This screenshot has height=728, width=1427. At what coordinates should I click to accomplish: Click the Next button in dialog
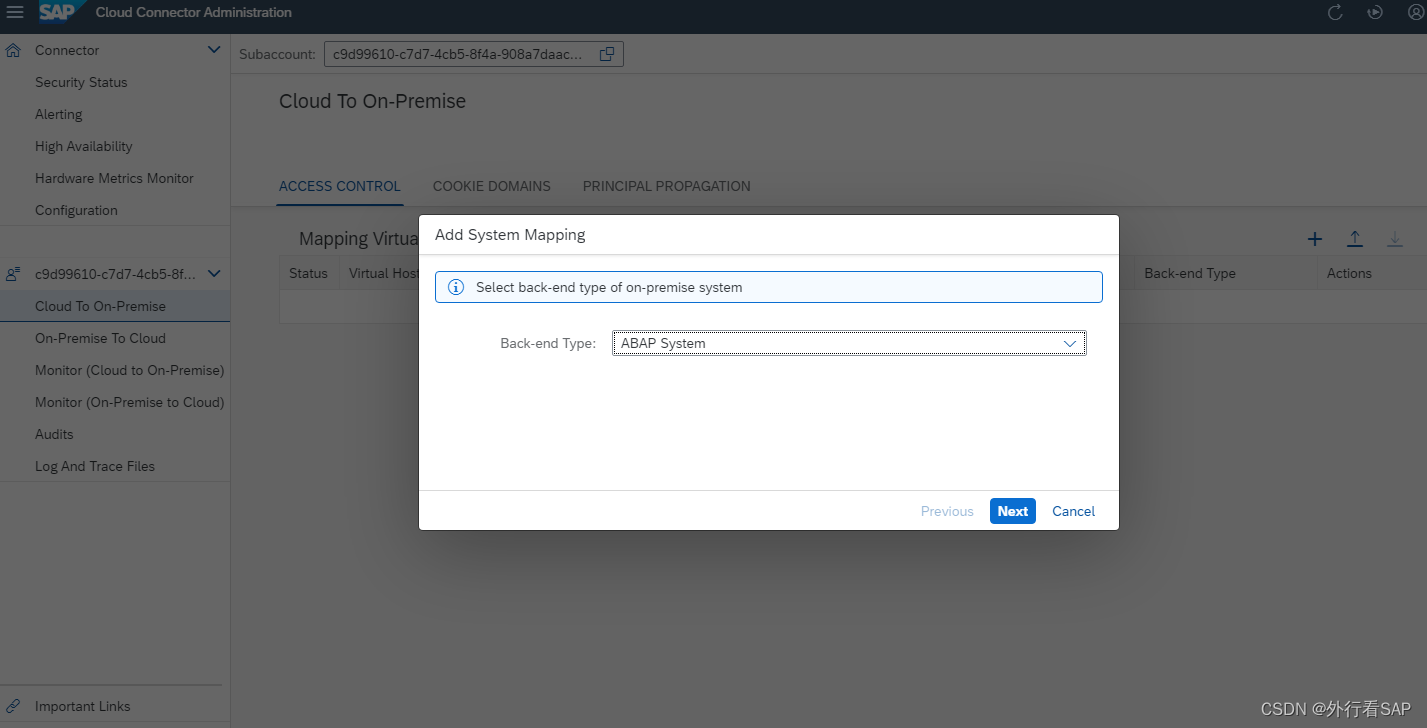tap(1013, 511)
